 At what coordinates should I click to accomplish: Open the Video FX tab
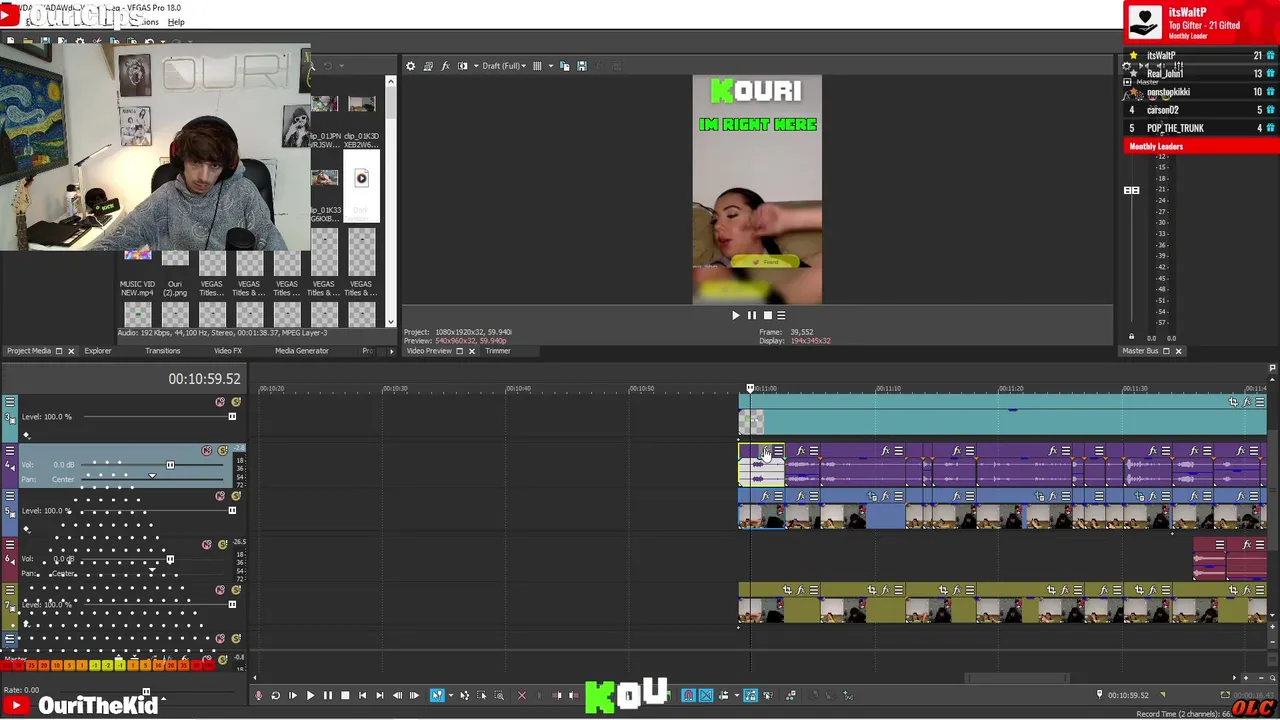point(228,351)
